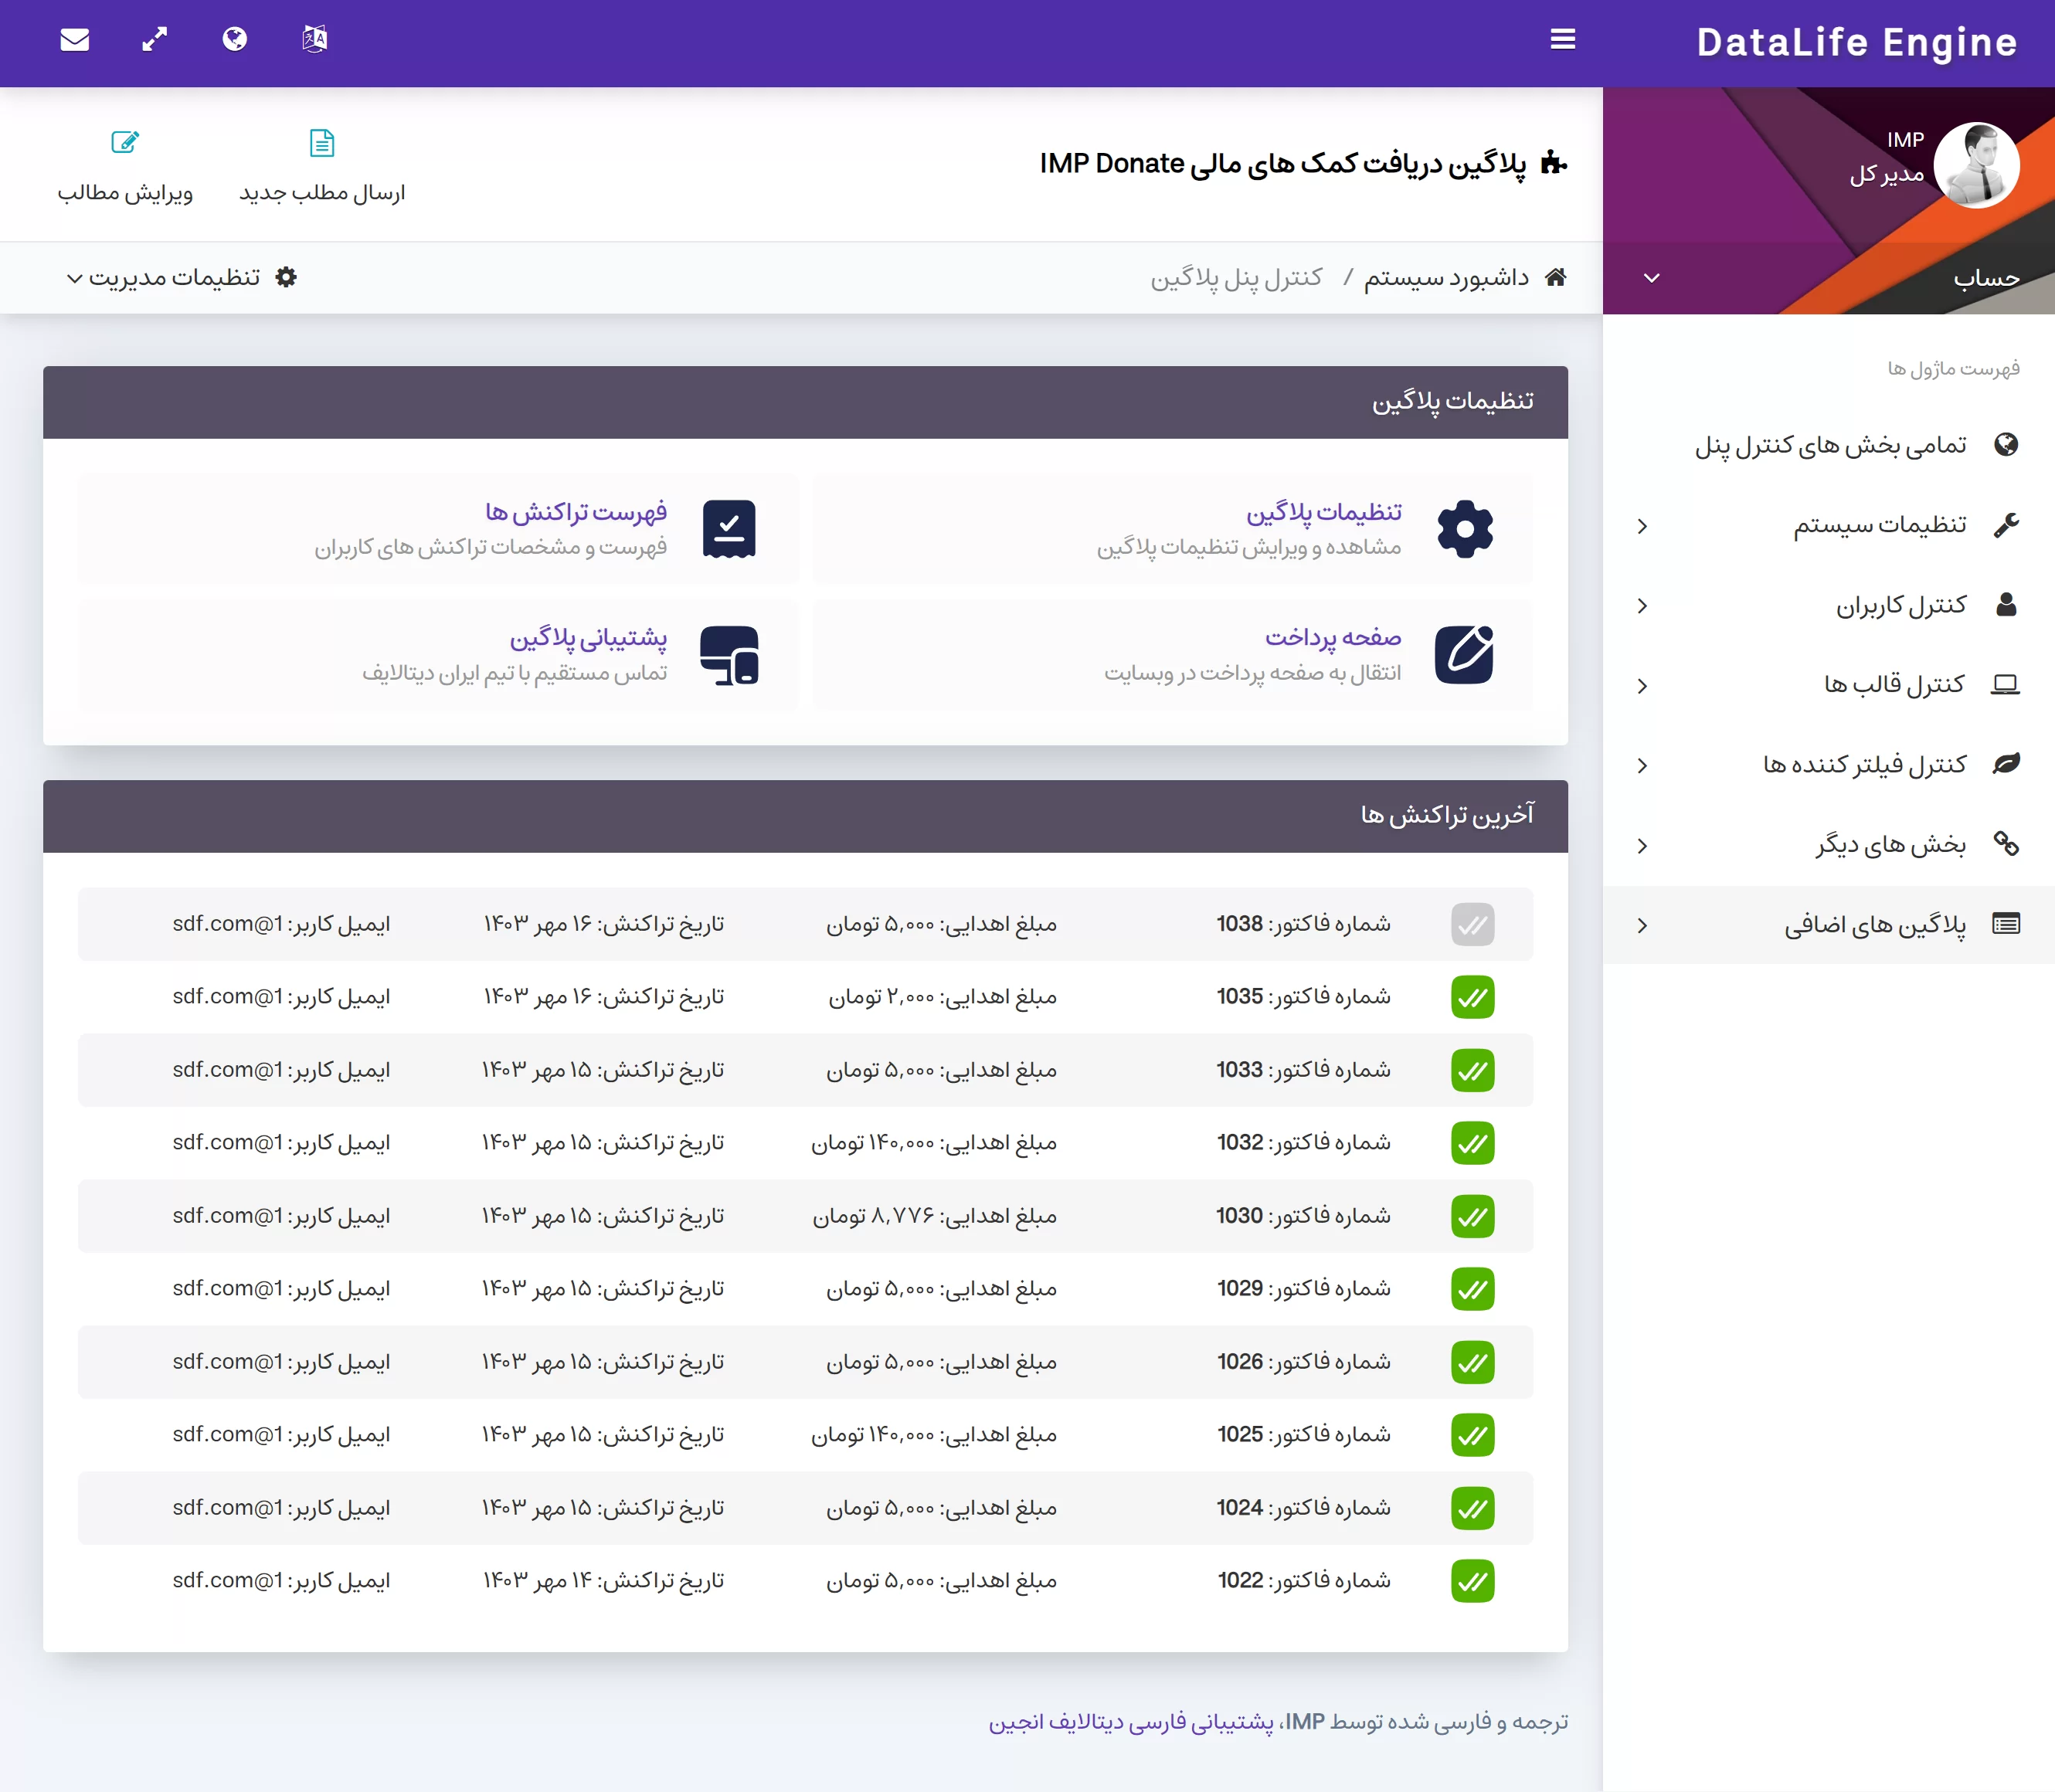Viewport: 2055px width, 1792px height.
Task: Click the envelope messages icon in header
Action: (75, 40)
